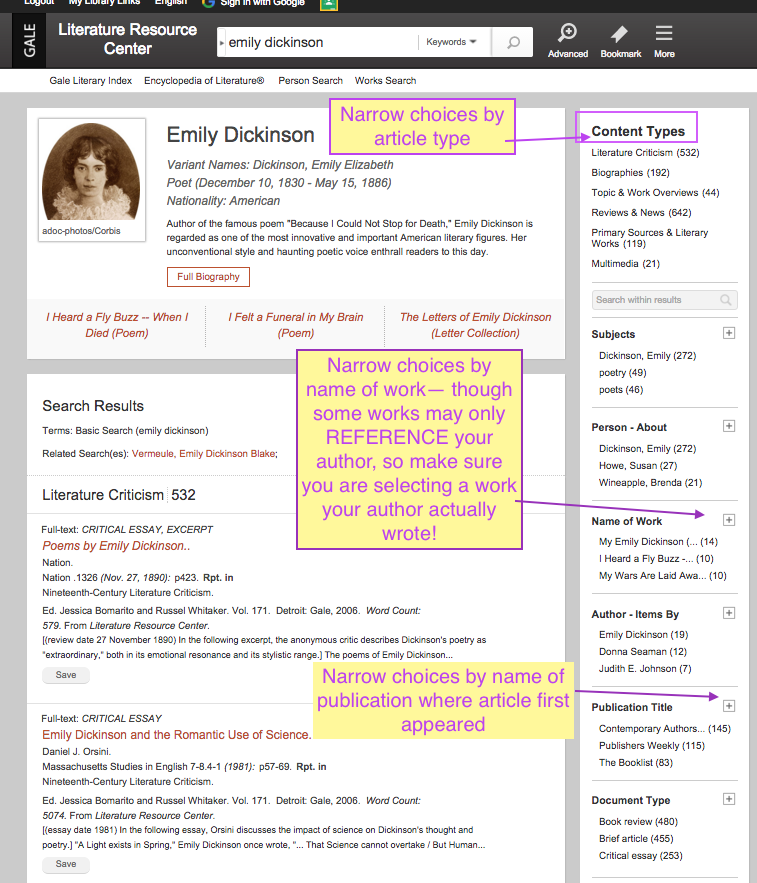757x883 pixels.
Task: Select subject poetry (49)
Action: 622,372
